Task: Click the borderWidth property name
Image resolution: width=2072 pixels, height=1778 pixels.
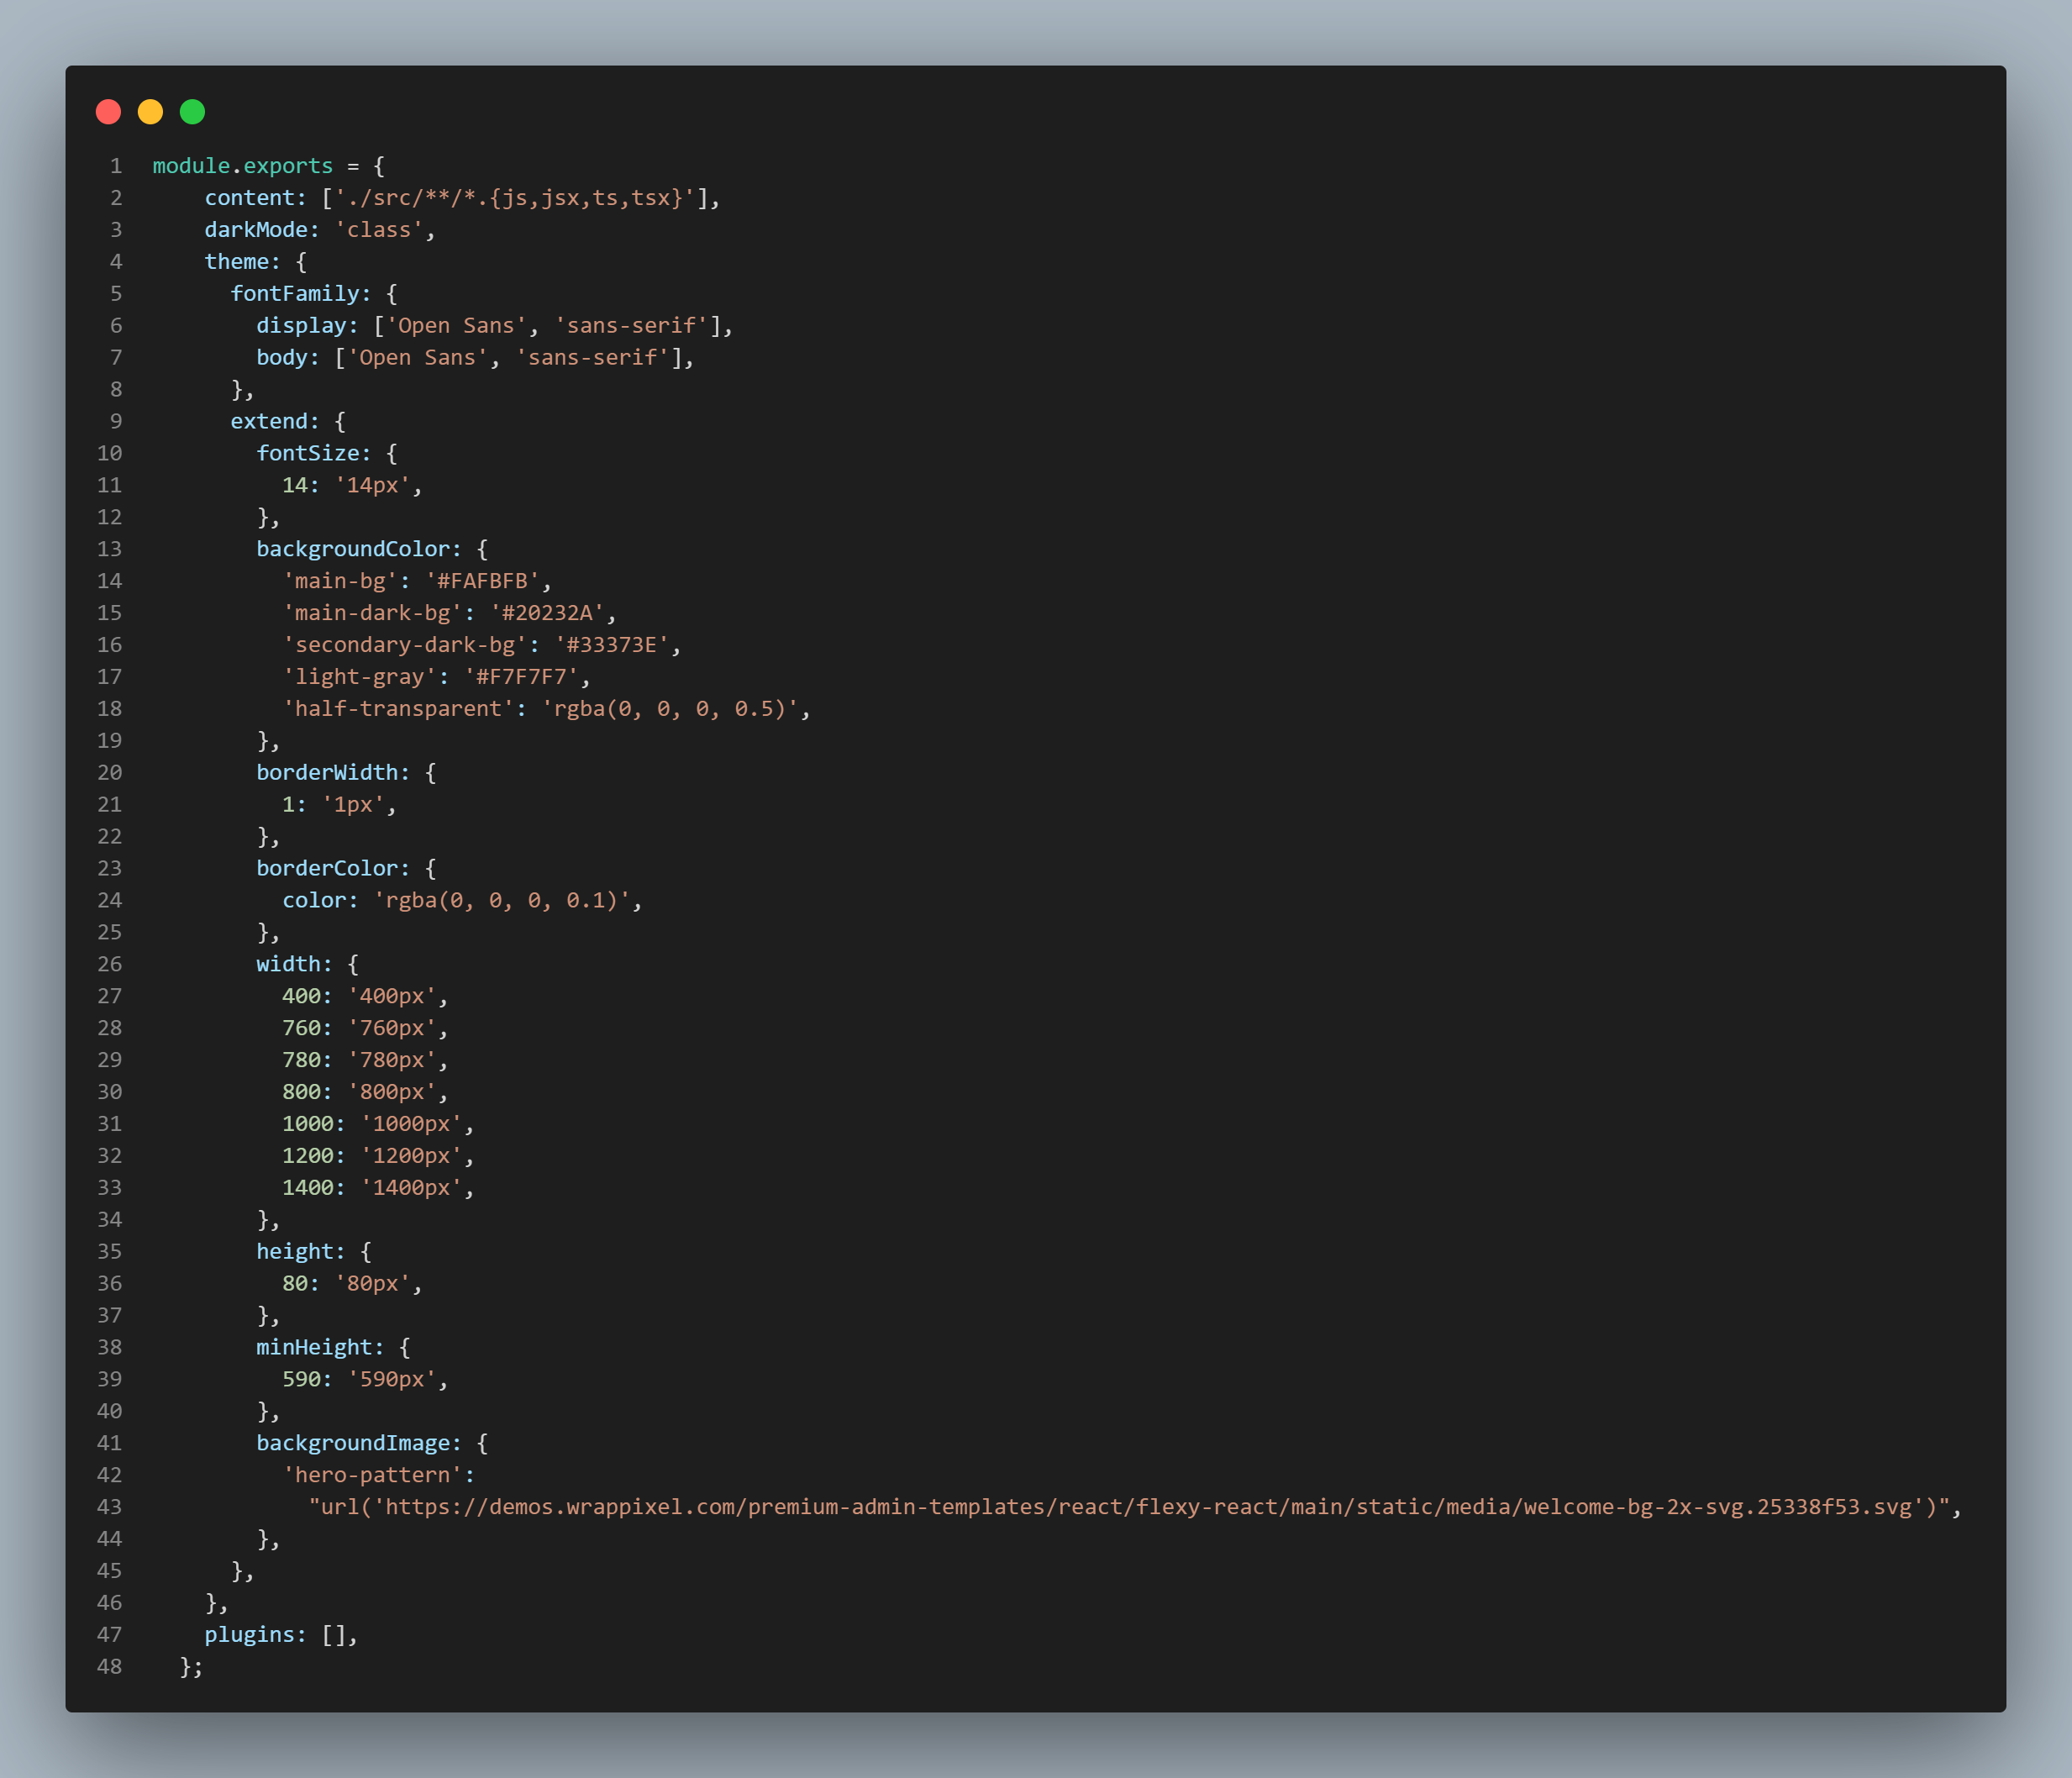Action: (x=331, y=772)
